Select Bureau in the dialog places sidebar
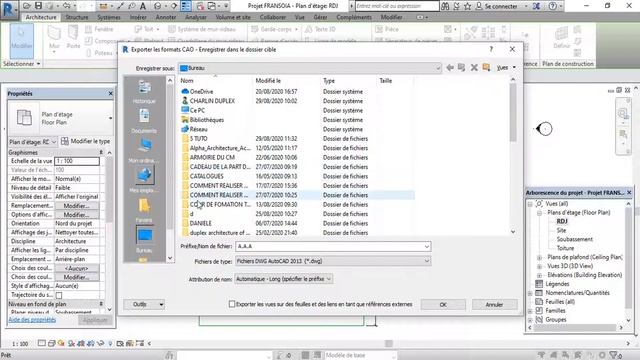 144,240
